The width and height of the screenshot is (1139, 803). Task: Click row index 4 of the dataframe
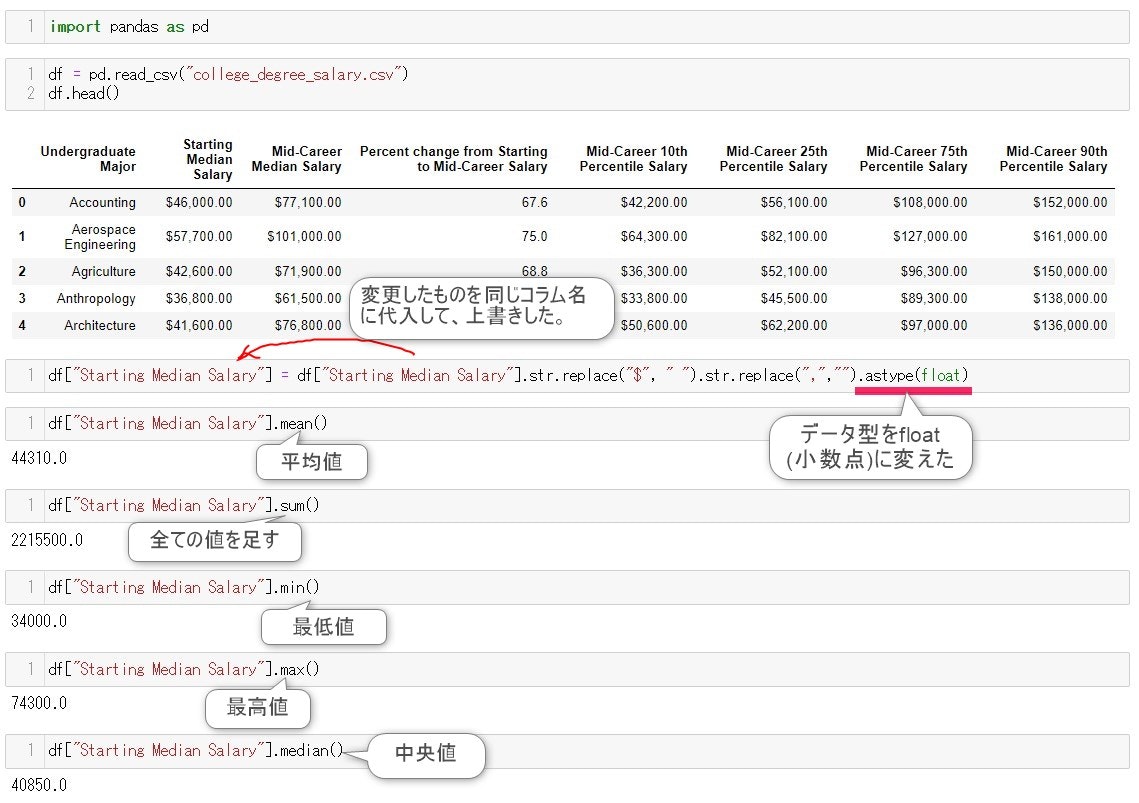click(22, 326)
